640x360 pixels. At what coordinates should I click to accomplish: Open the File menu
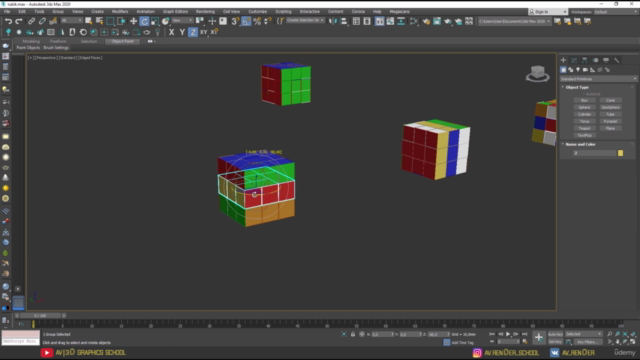[7, 12]
